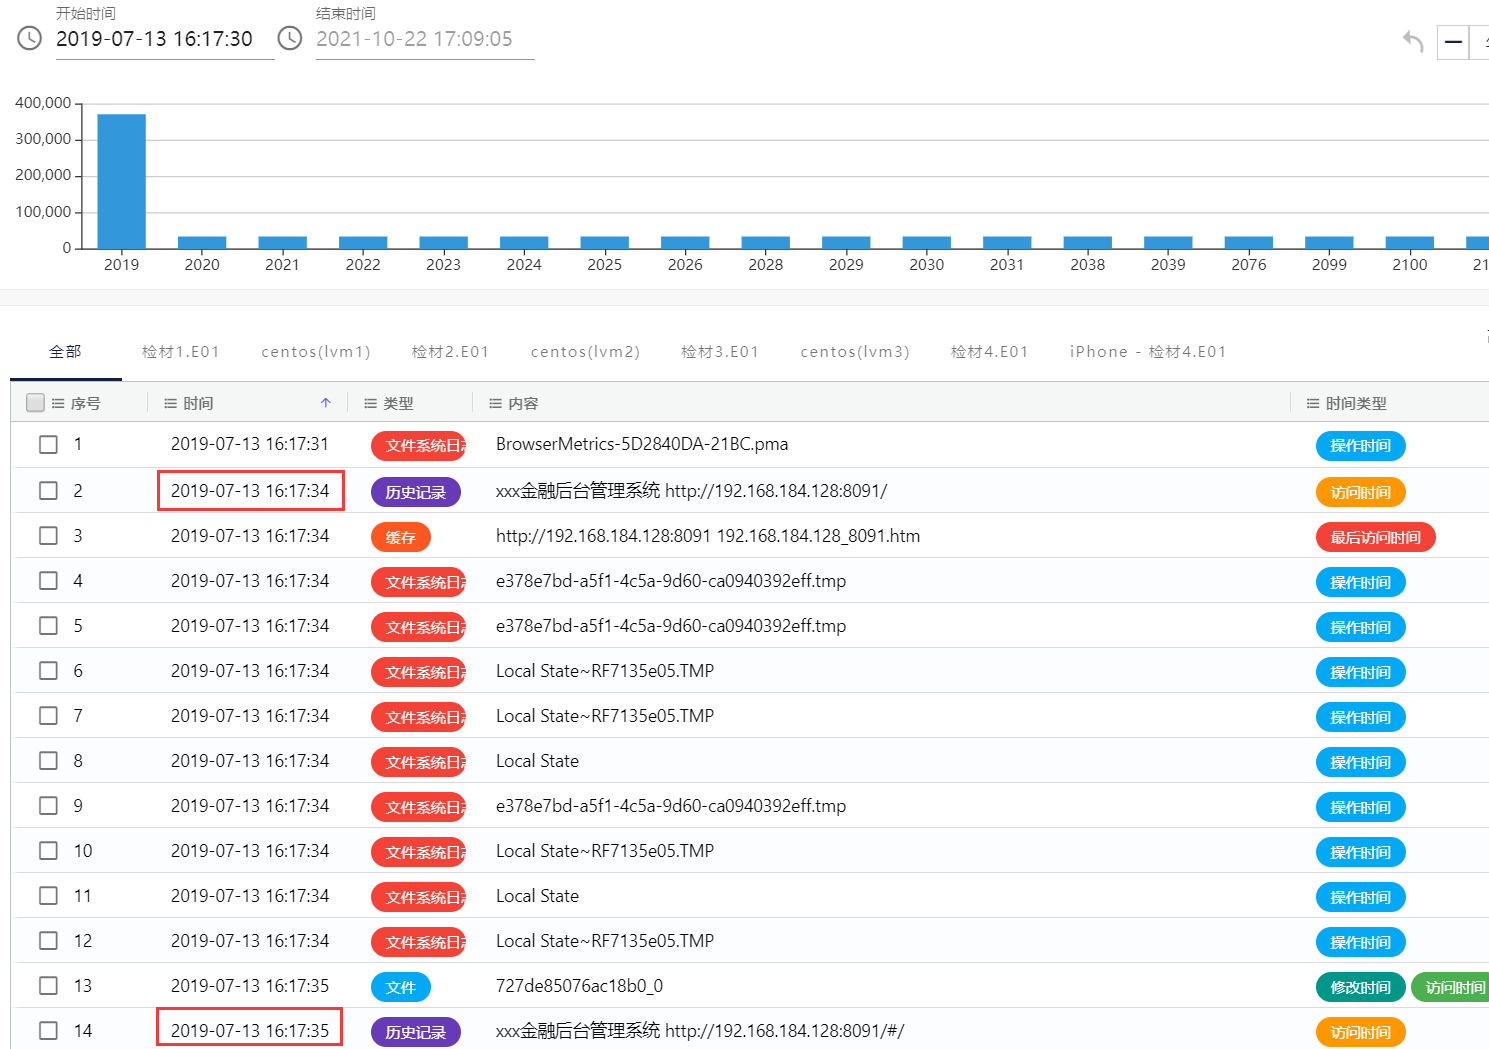Image resolution: width=1489 pixels, height=1049 pixels.
Task: Click the 文件系统日志 tag in row 1
Action: 419,446
